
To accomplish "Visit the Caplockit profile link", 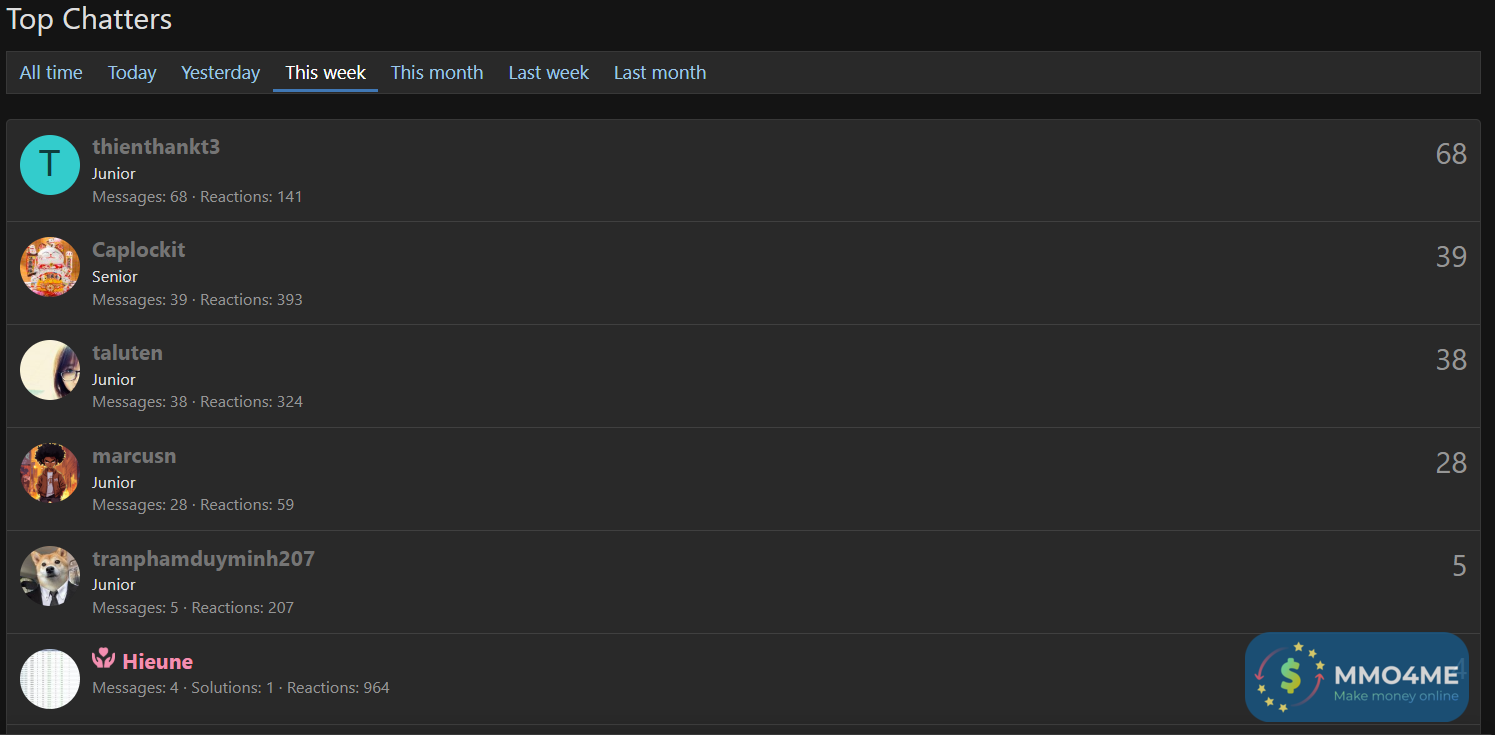I will coord(139,250).
